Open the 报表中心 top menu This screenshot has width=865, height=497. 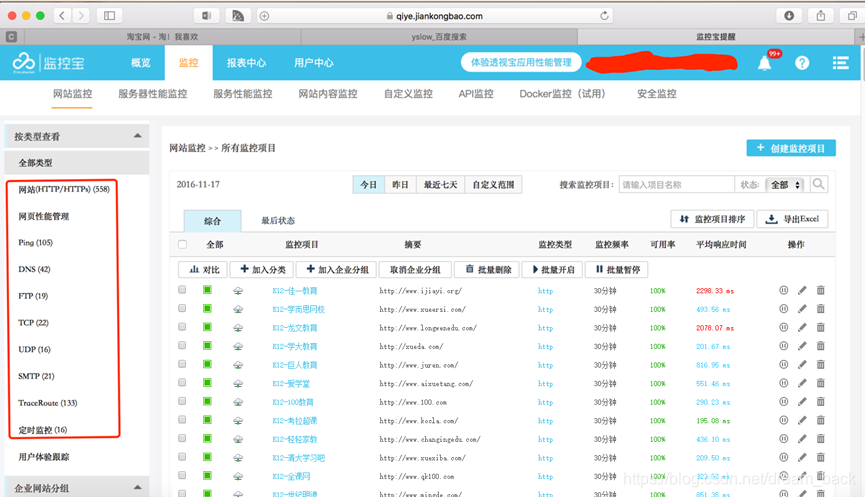246,63
